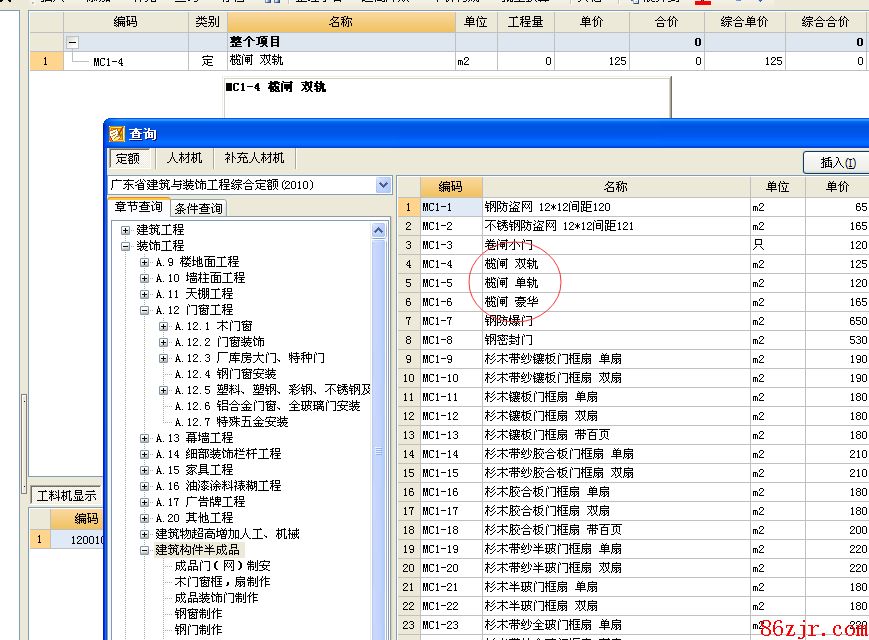Screen dimensions: 869x640
Task: Switch to the 补充人材机 tab
Action: 254,158
